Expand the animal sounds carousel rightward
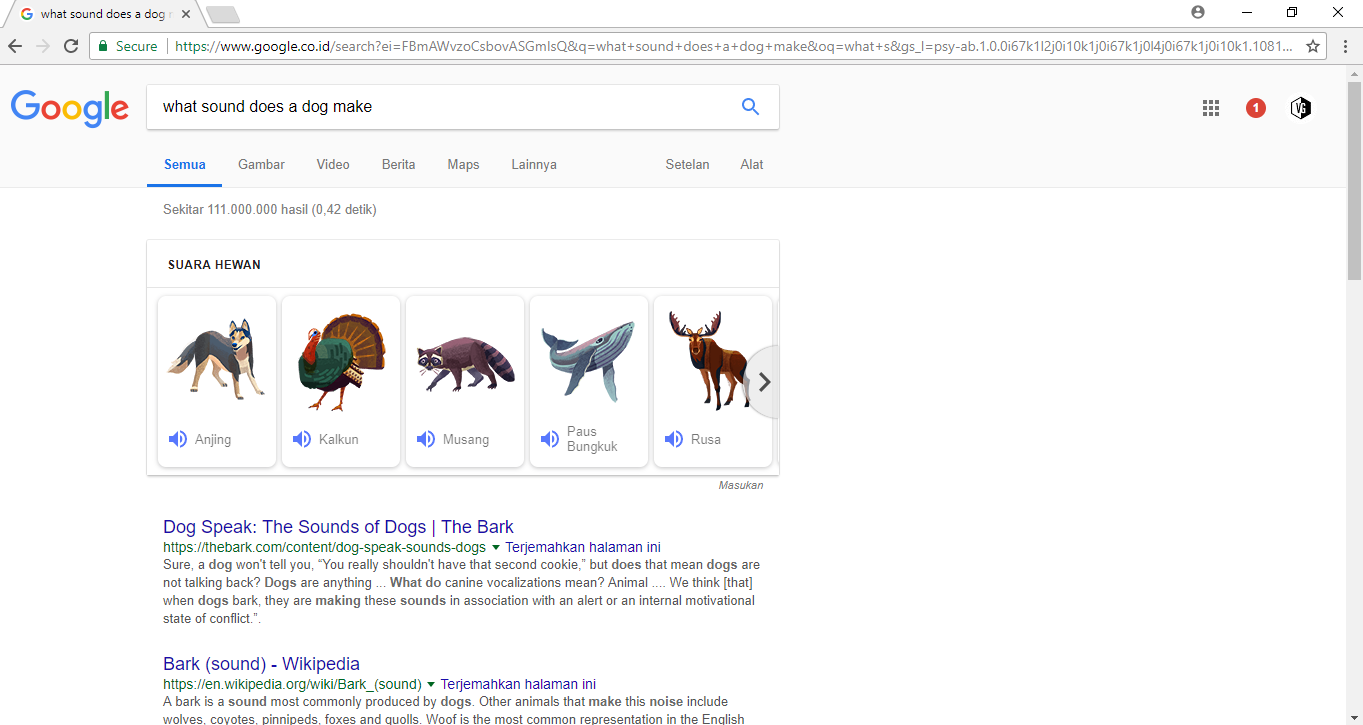Screen dimensions: 1363x725 click(x=764, y=381)
